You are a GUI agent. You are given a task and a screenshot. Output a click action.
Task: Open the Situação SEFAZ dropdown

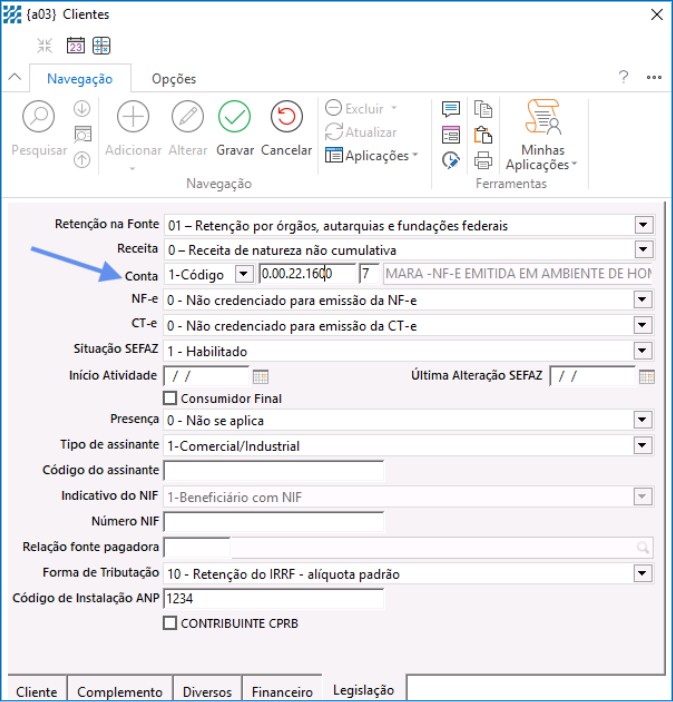pyautogui.click(x=643, y=351)
